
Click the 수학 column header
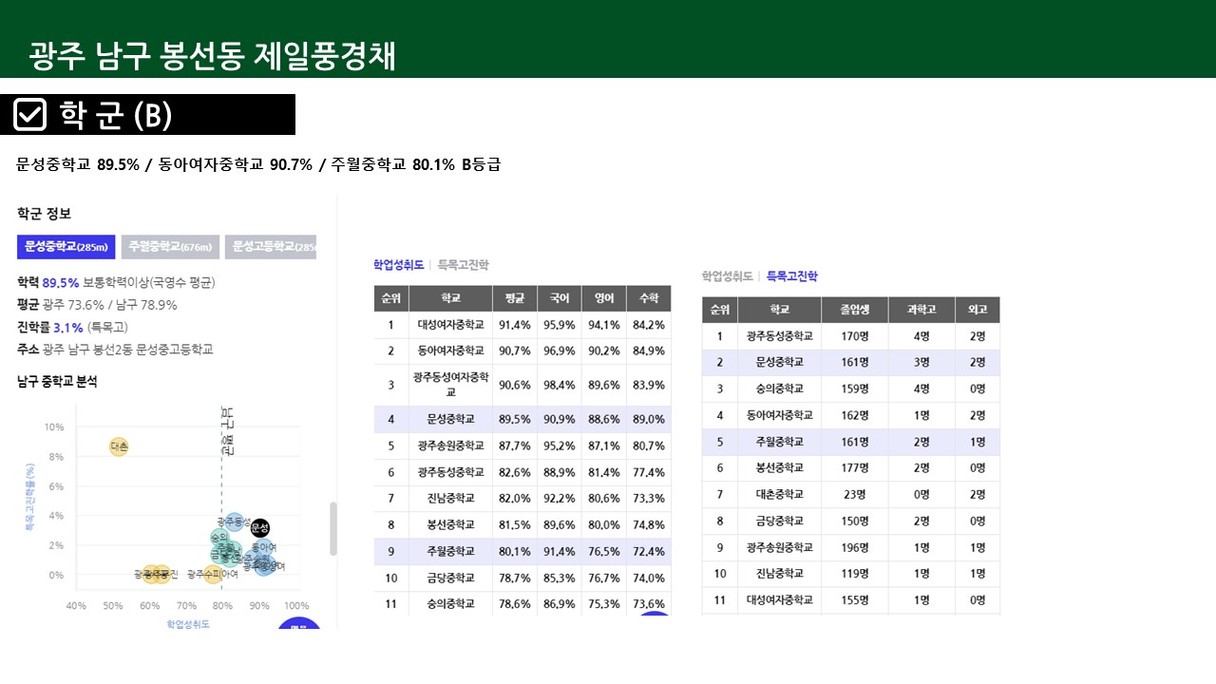pos(649,298)
